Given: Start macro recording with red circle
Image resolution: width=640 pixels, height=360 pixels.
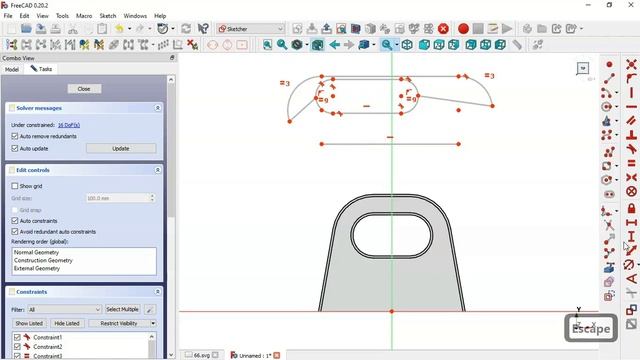Looking at the screenshot, I should [463, 29].
